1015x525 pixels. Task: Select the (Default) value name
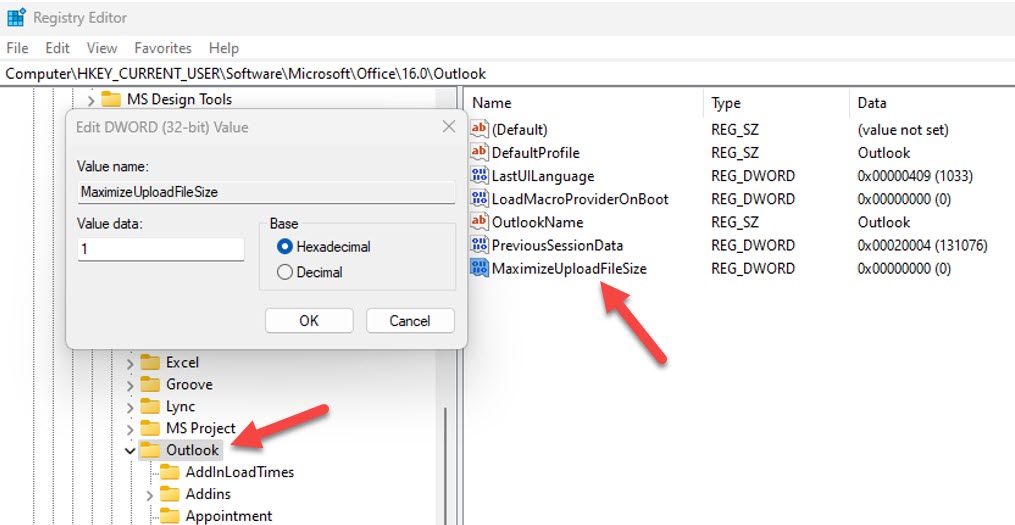tap(519, 129)
